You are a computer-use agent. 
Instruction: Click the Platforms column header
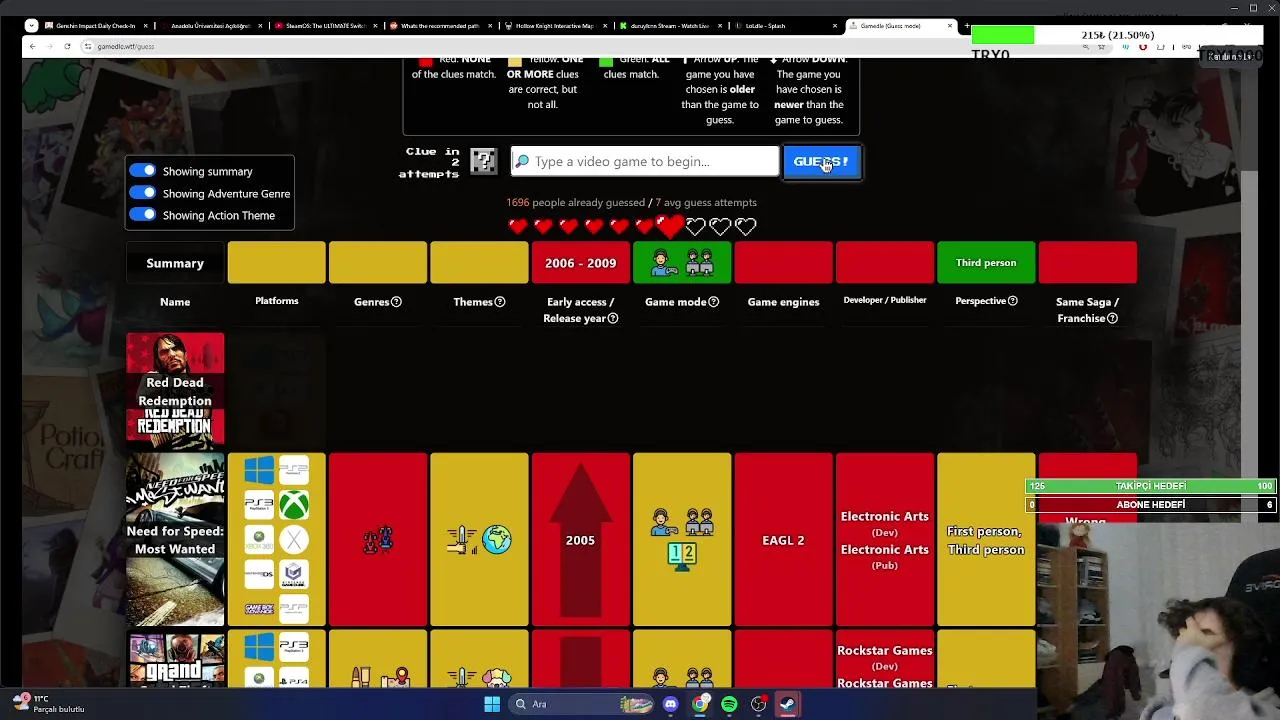pos(277,301)
